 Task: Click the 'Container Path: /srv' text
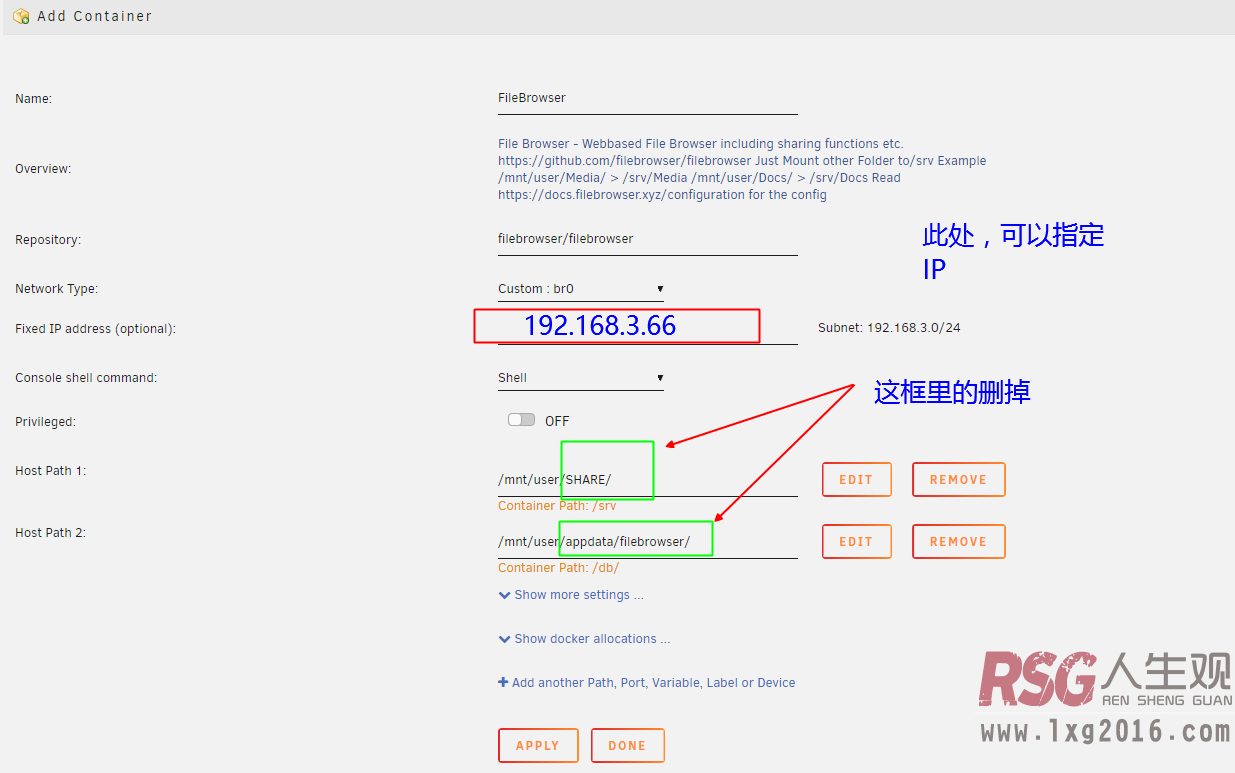(x=557, y=506)
